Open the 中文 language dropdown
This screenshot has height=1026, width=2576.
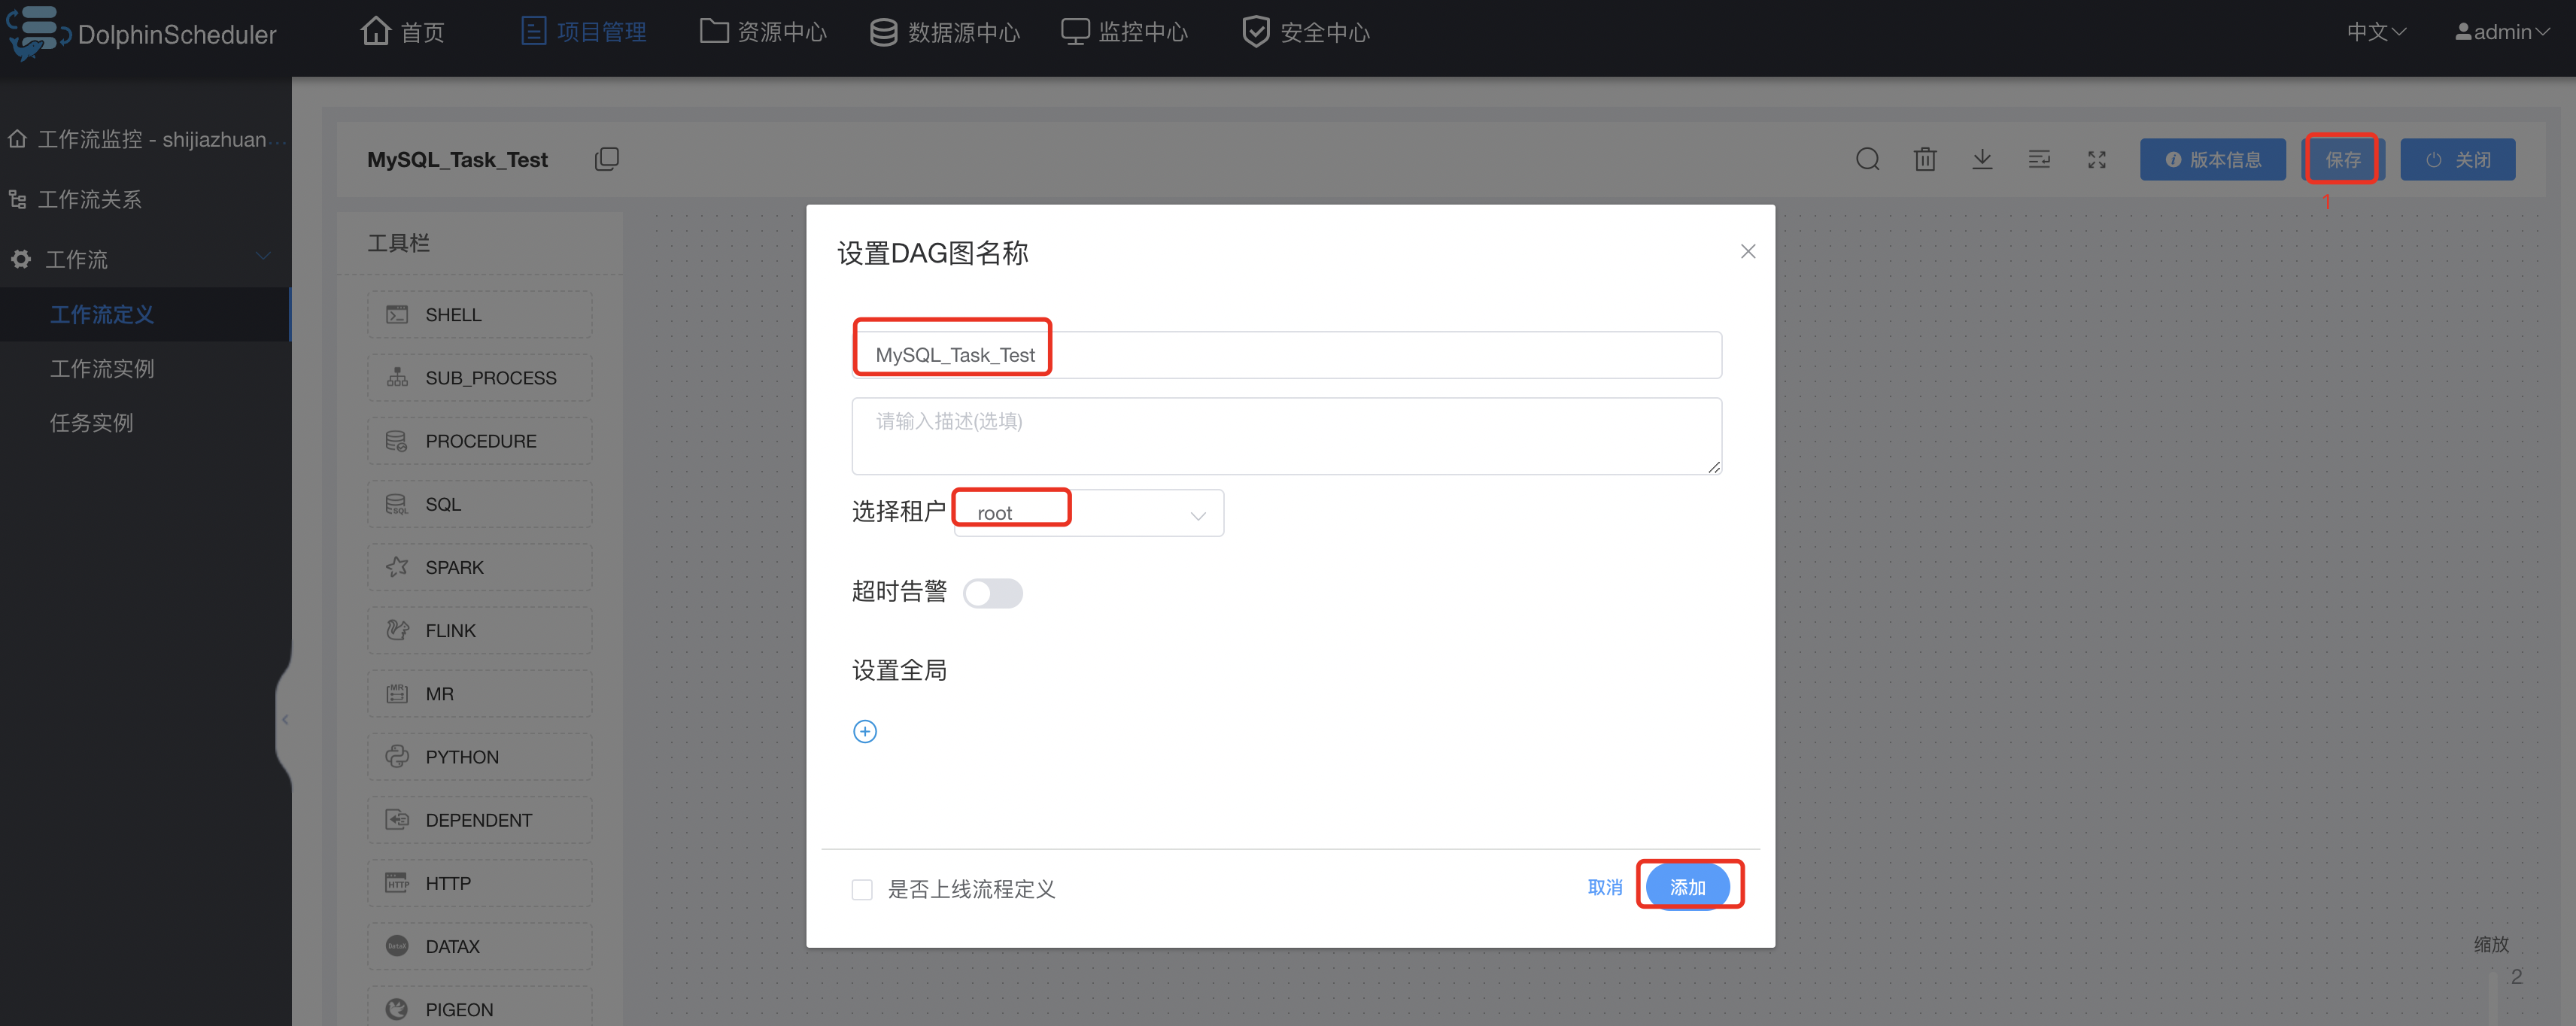pyautogui.click(x=2375, y=32)
